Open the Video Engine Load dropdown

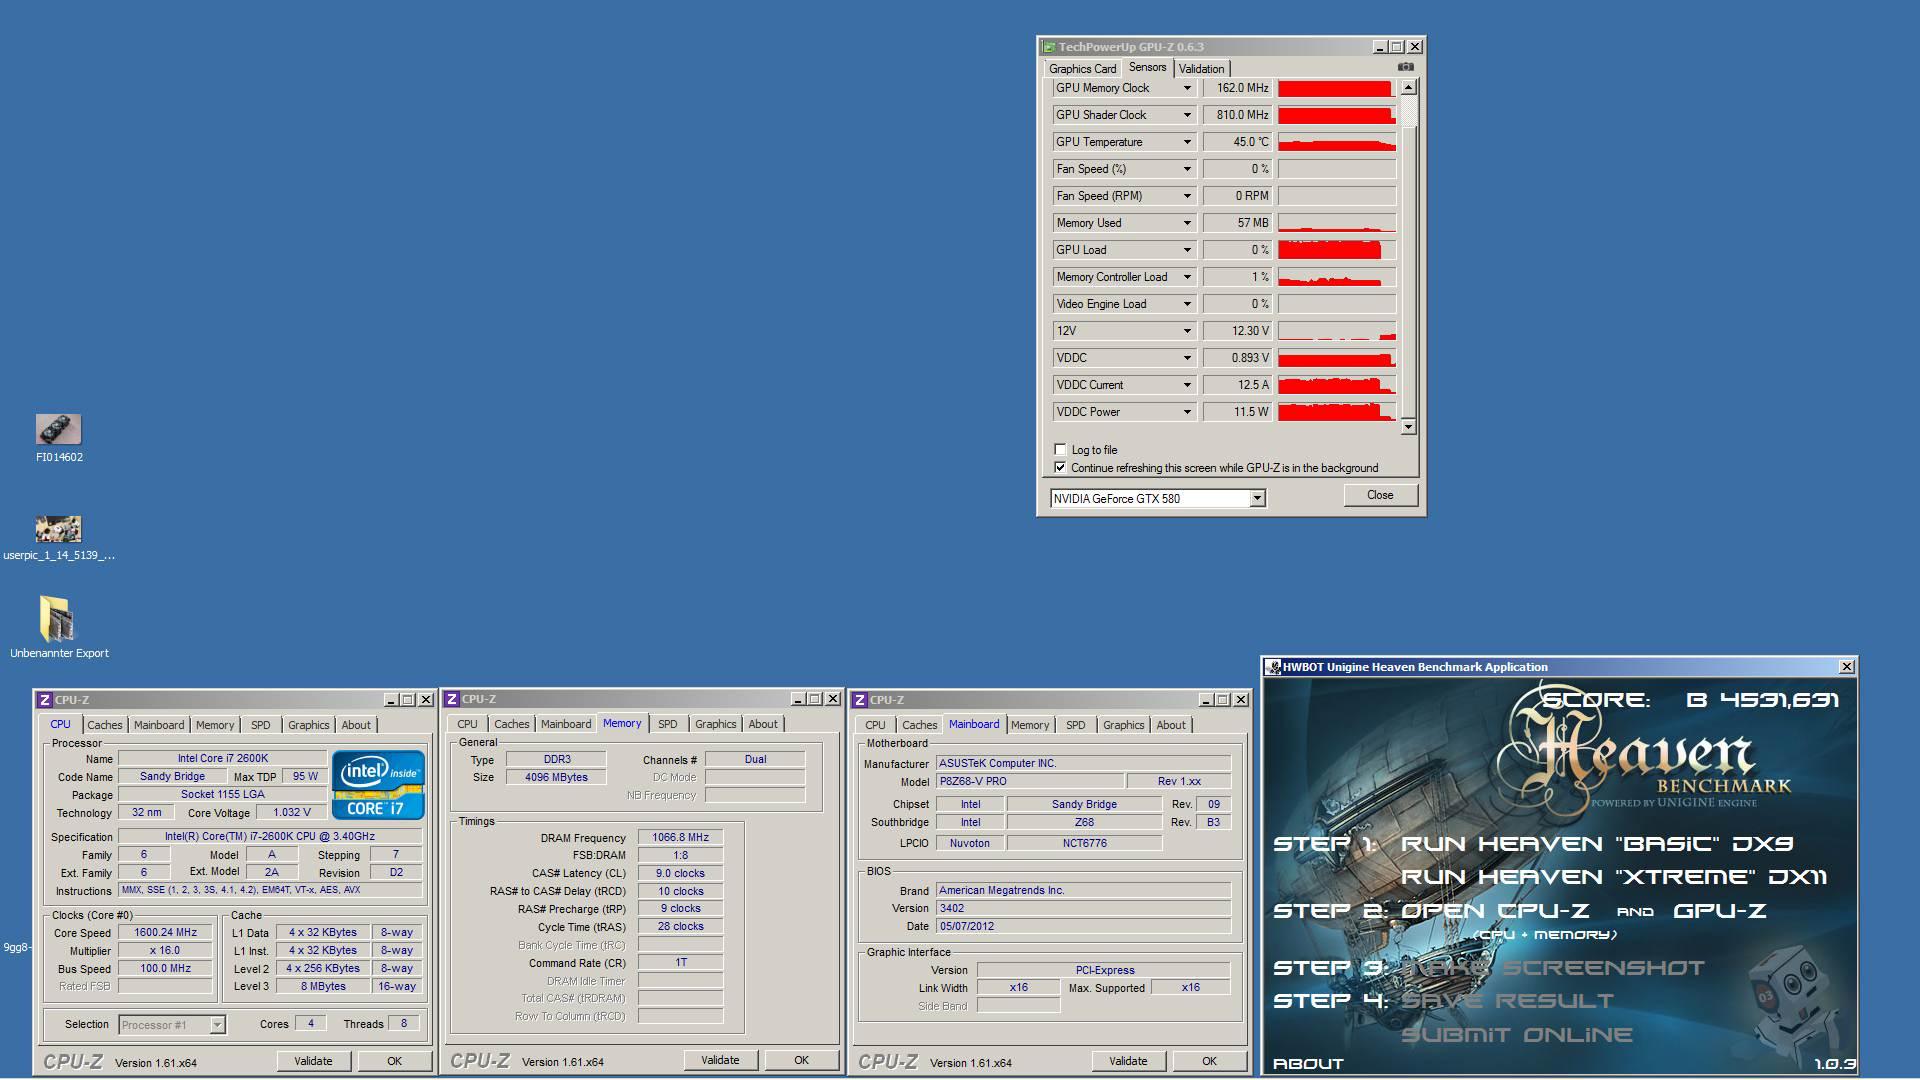point(1187,304)
